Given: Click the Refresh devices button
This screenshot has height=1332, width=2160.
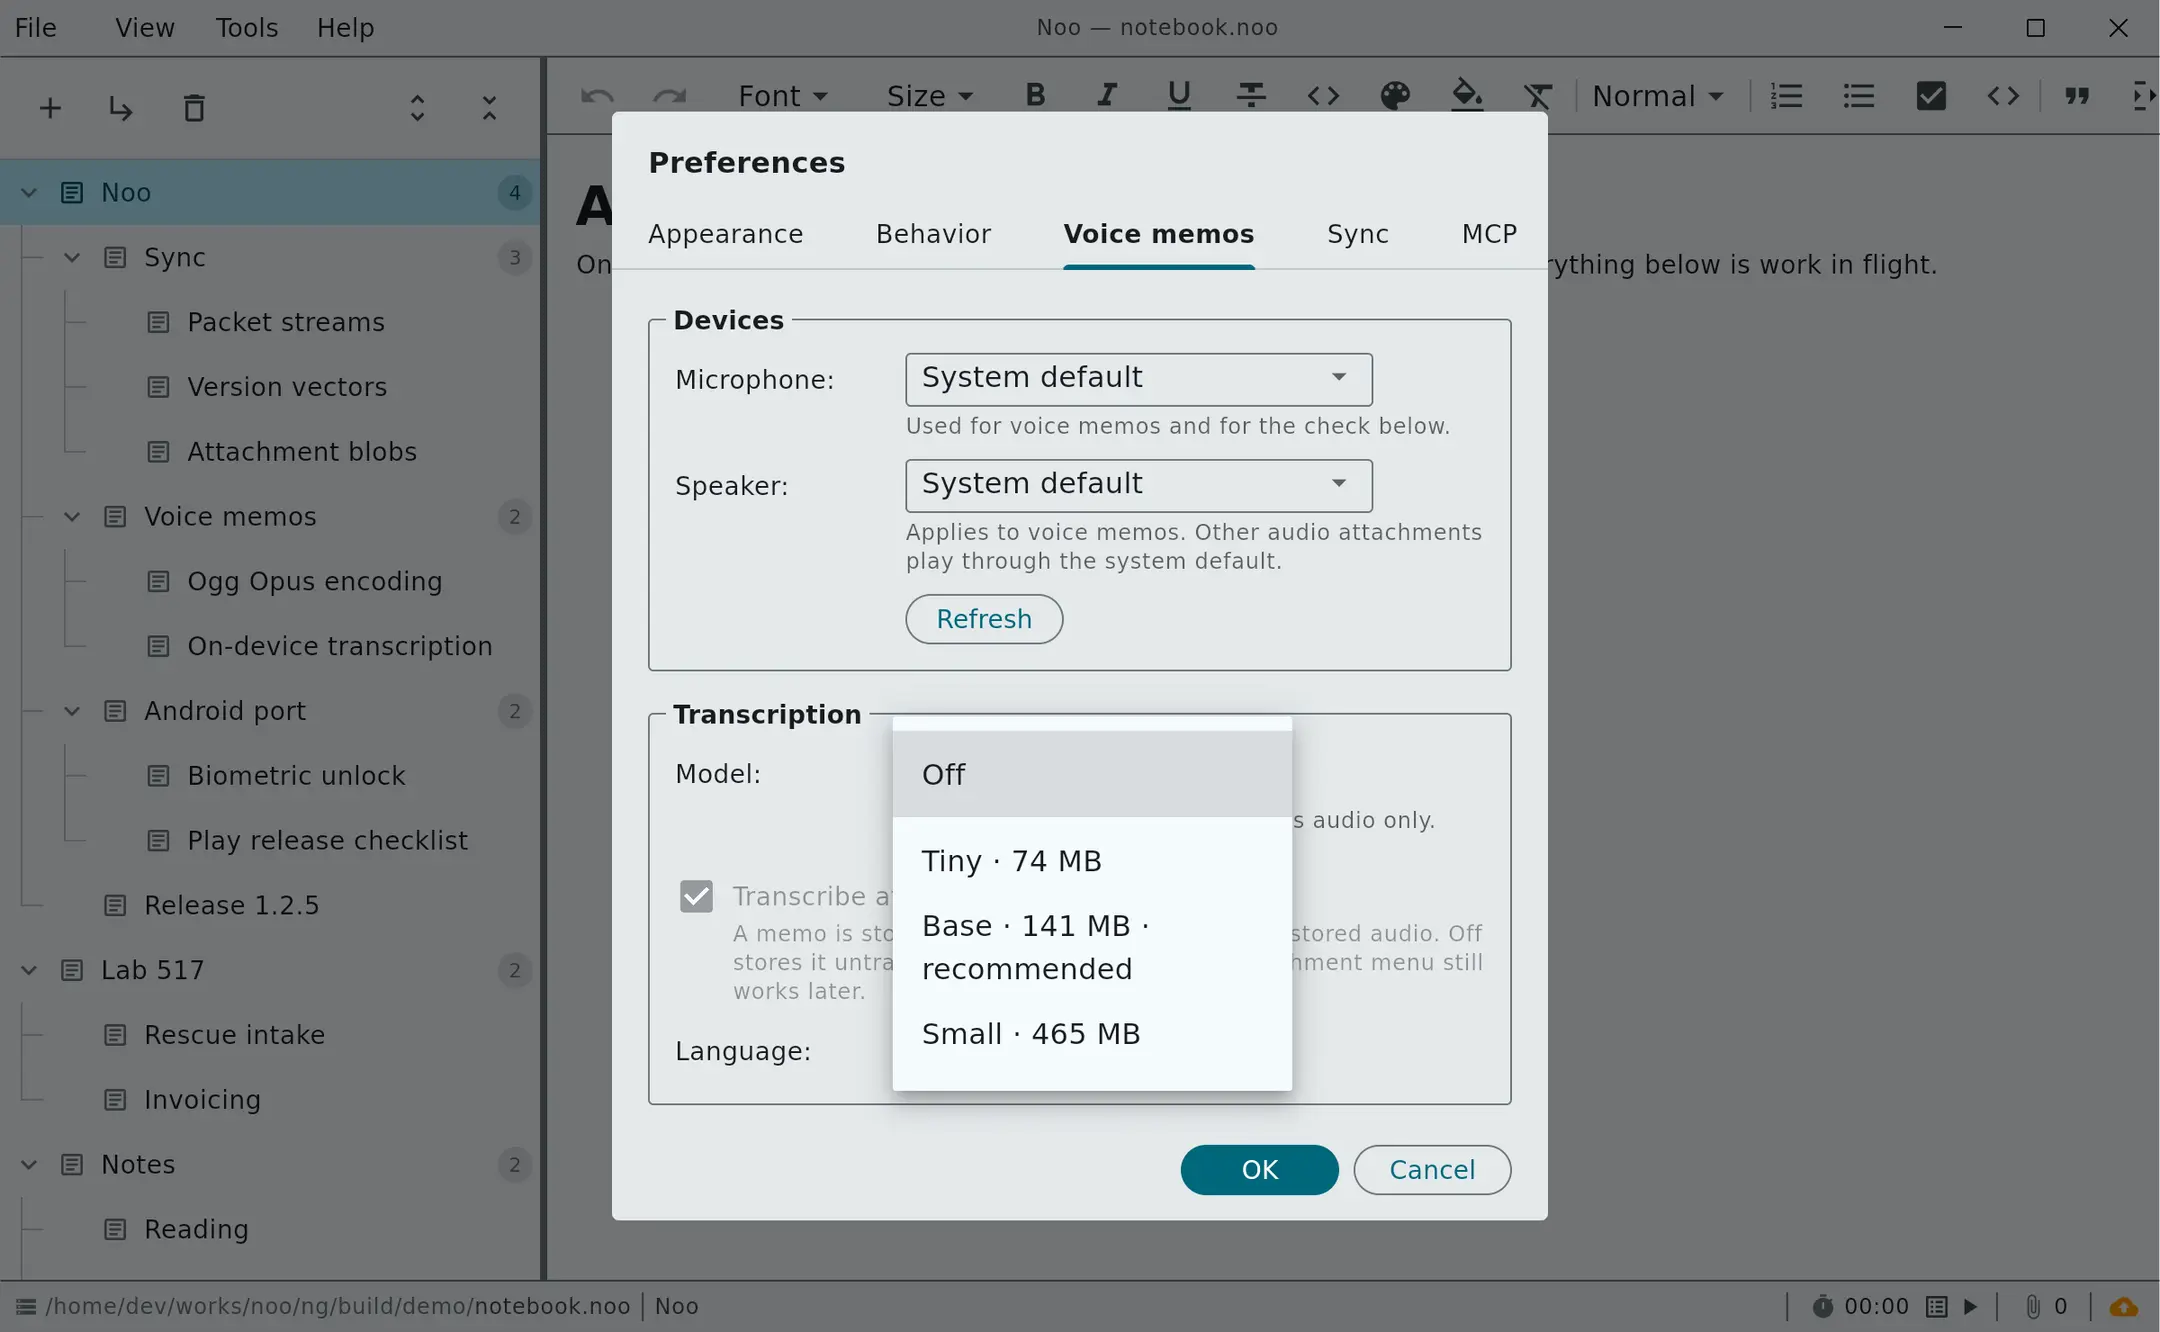Looking at the screenshot, I should click(x=984, y=619).
